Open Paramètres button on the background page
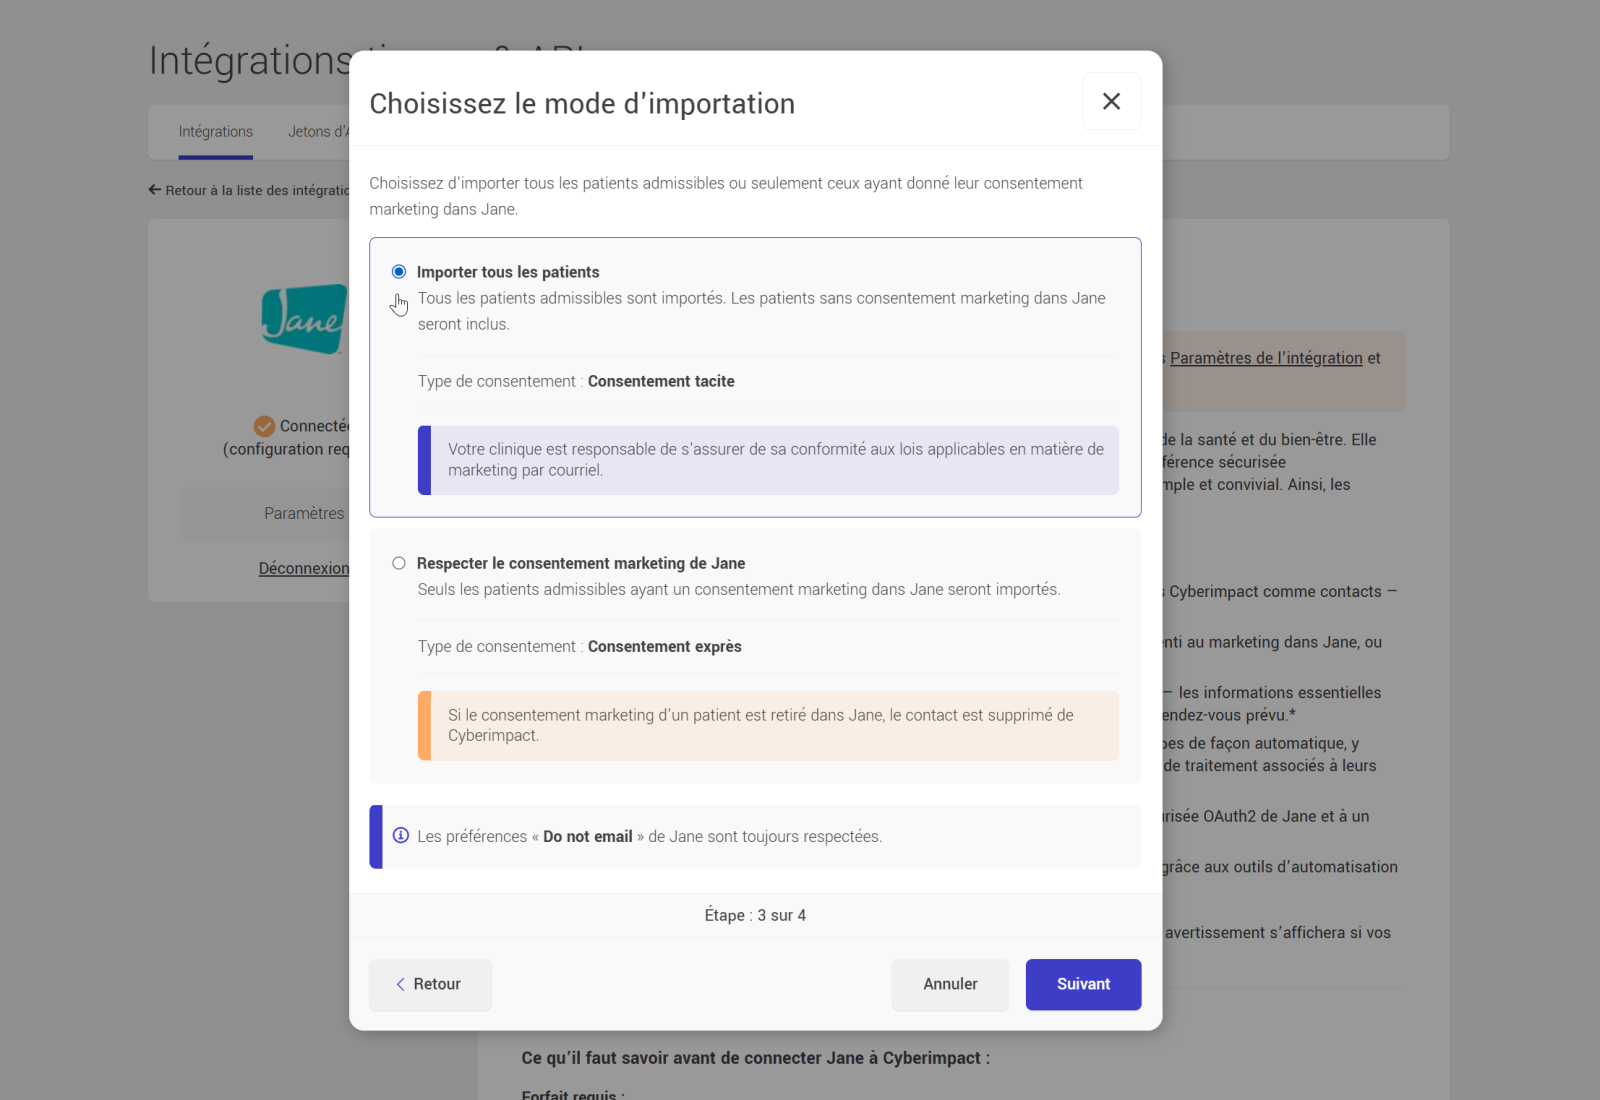1600x1100 pixels. click(265, 513)
